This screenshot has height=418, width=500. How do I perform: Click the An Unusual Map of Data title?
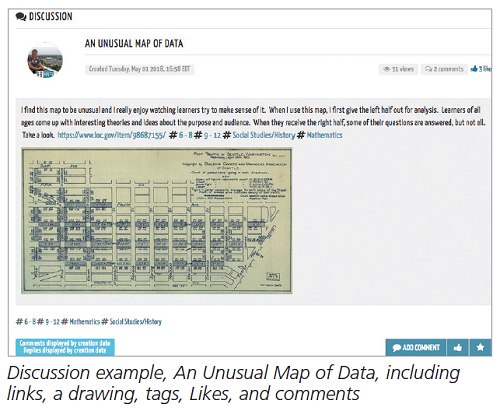pyautogui.click(x=134, y=44)
